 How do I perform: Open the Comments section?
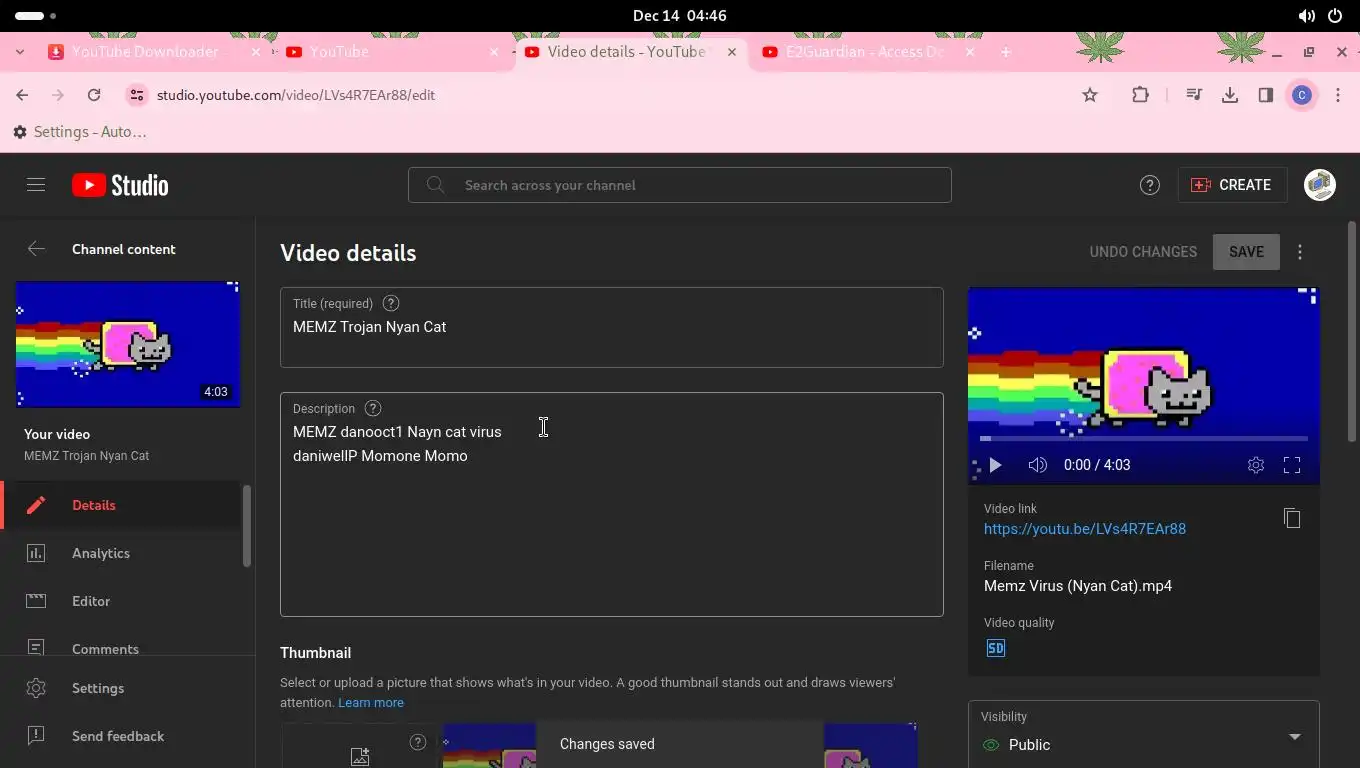pyautogui.click(x=122, y=643)
